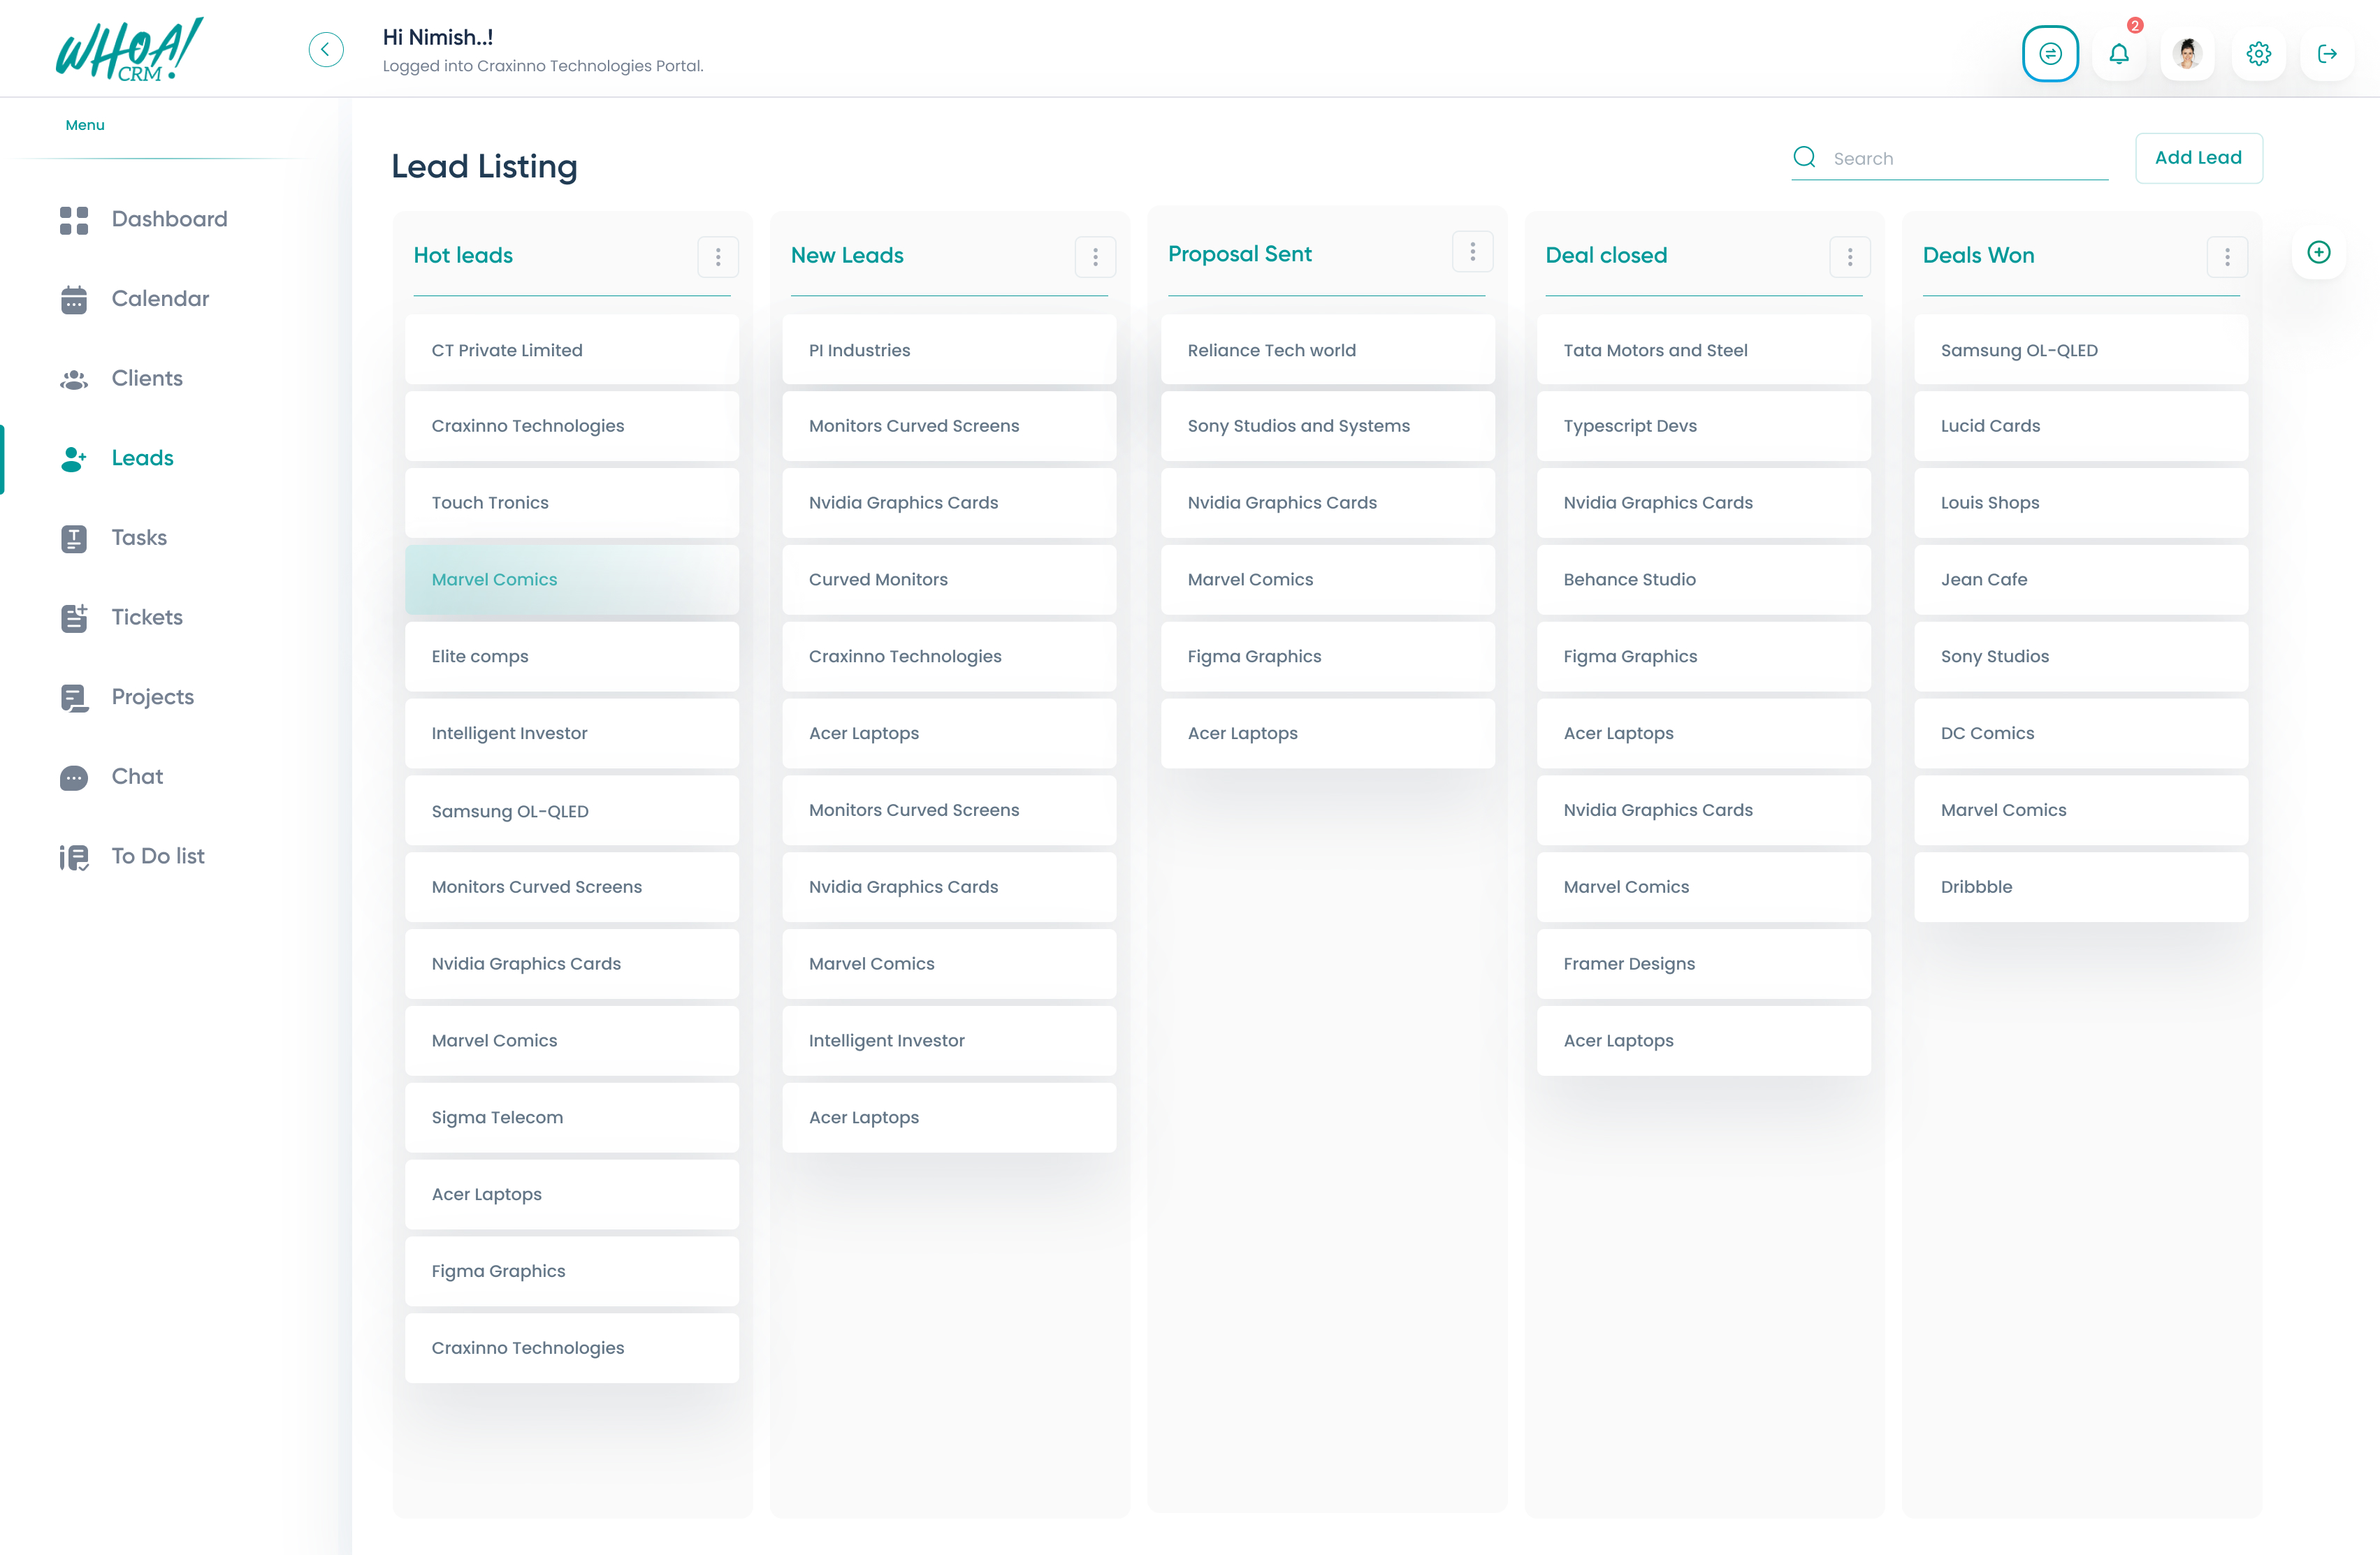Screen dimensions: 2380x1555
Task: Click the Tickets icon in sidebar
Action: (x=74, y=618)
